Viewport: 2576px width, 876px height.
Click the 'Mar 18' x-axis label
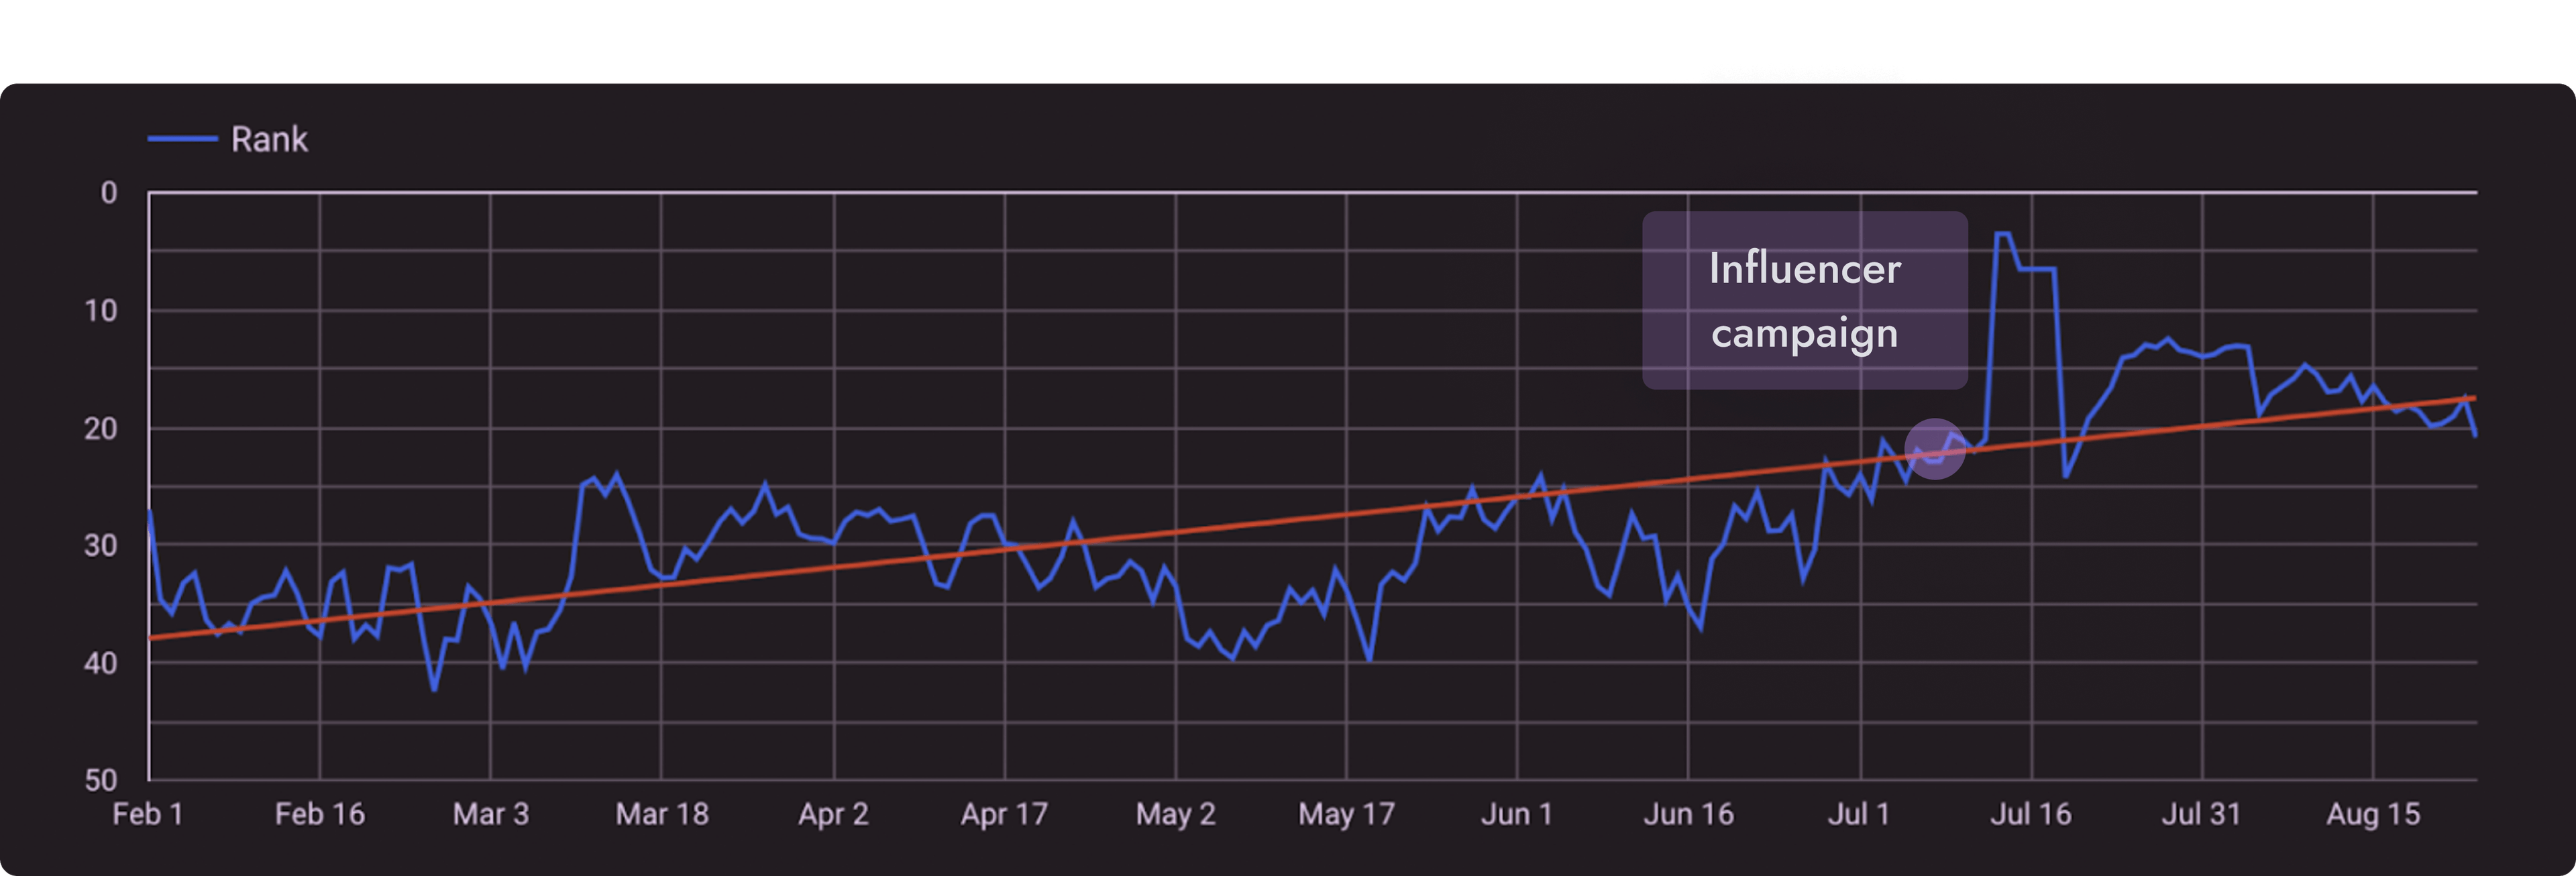point(662,814)
